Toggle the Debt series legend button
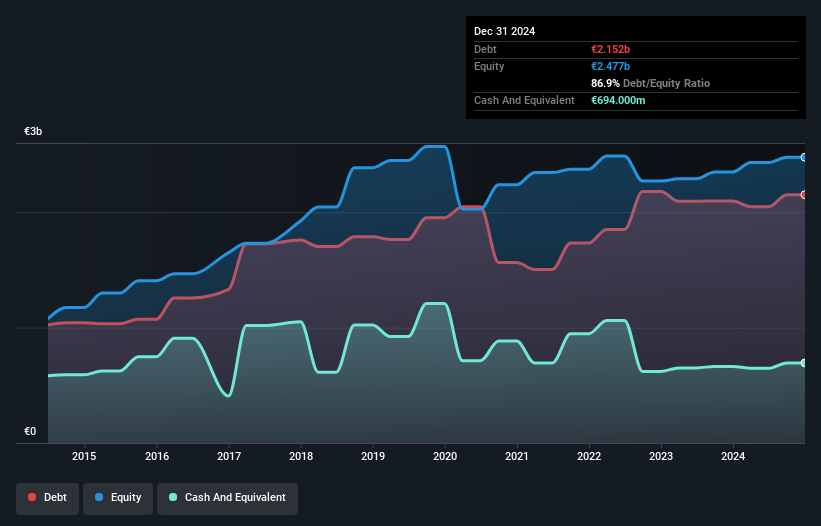 (x=47, y=498)
